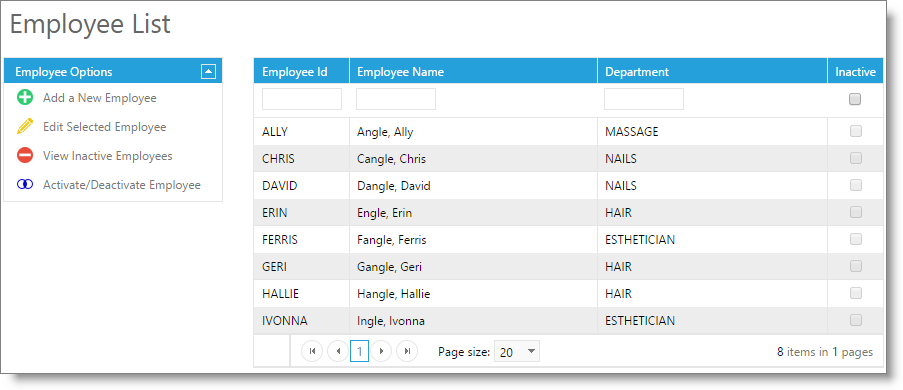Click the 8 items in 1 pages text

825,351
